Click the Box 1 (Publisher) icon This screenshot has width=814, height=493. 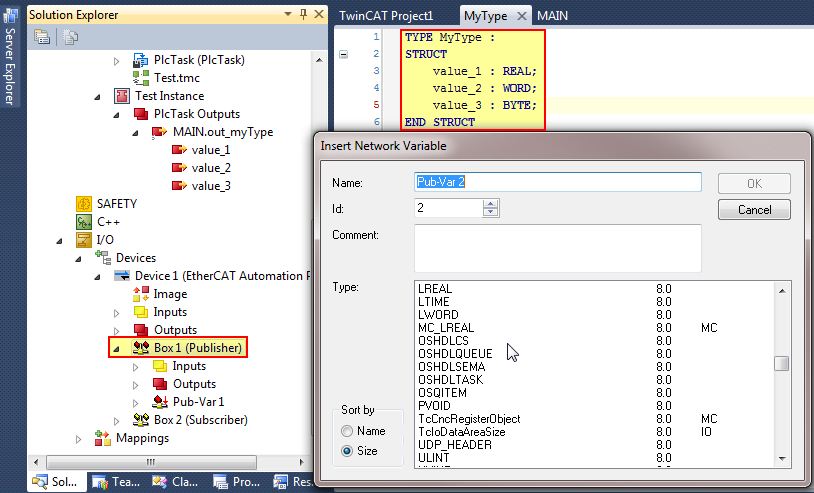141,348
